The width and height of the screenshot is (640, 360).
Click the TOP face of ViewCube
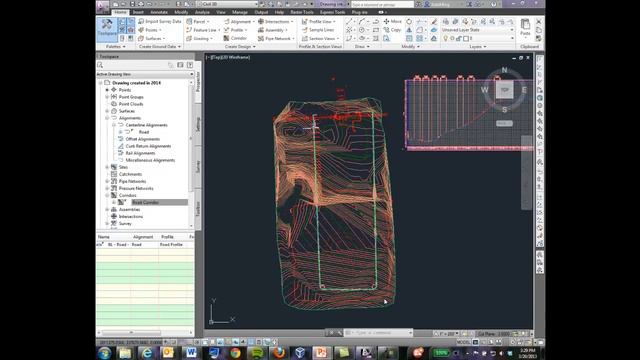504,90
